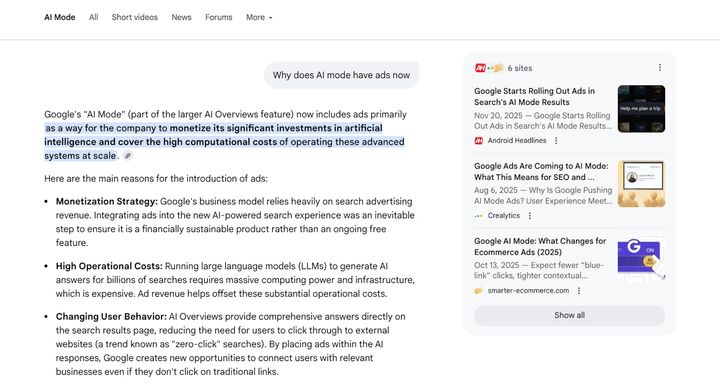The width and height of the screenshot is (720, 384).
Task: Click the smarter-ecommerce.com source name
Action: coord(529,291)
